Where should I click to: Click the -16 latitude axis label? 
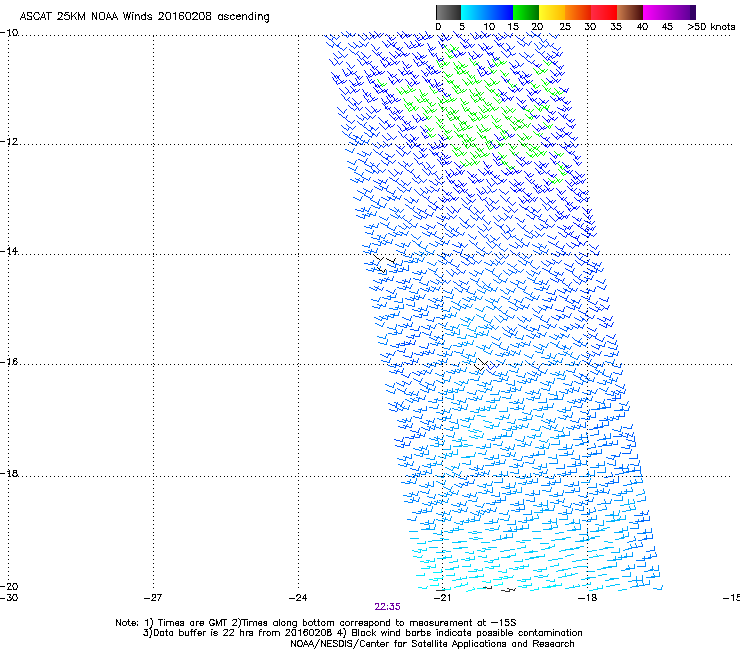pos(9,362)
